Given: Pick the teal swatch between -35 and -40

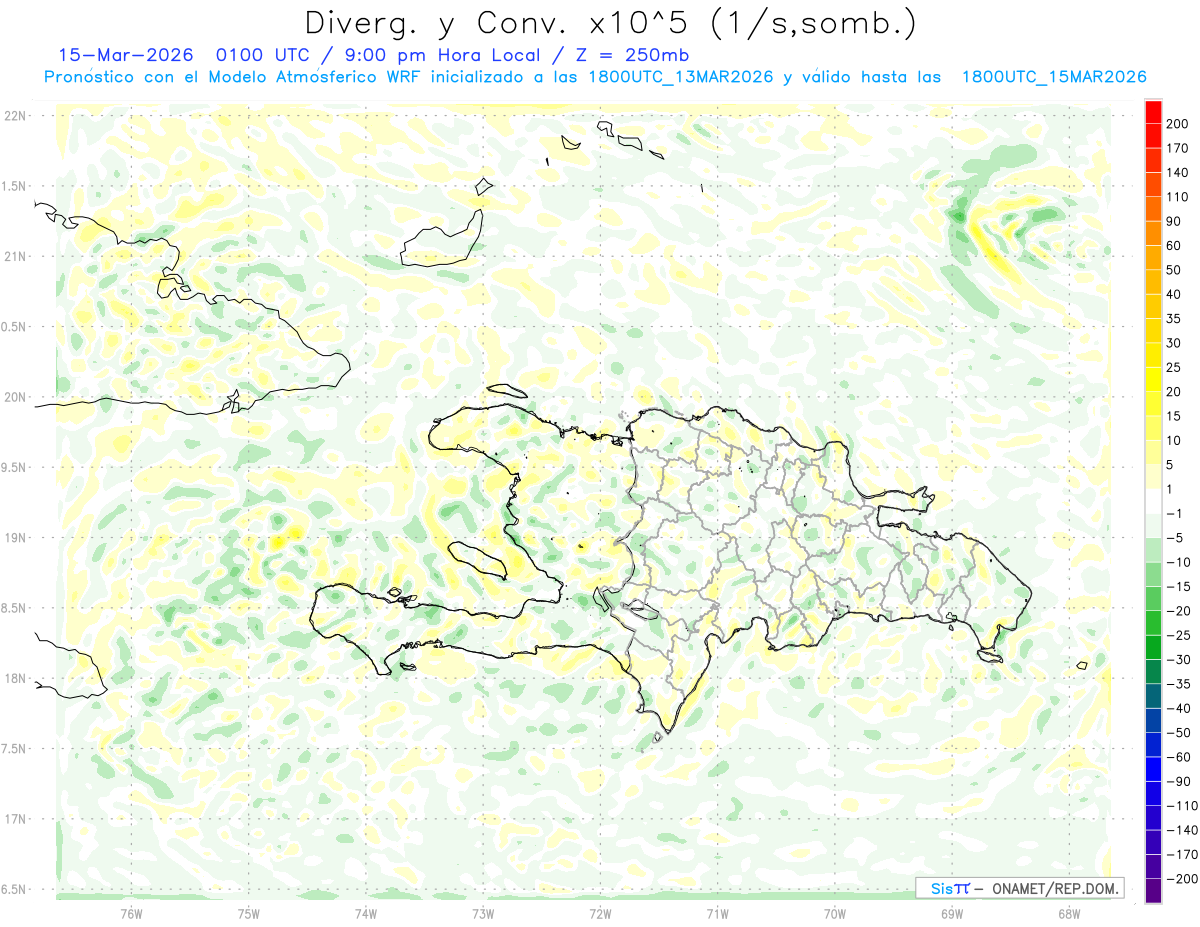Looking at the screenshot, I should click(1153, 696).
